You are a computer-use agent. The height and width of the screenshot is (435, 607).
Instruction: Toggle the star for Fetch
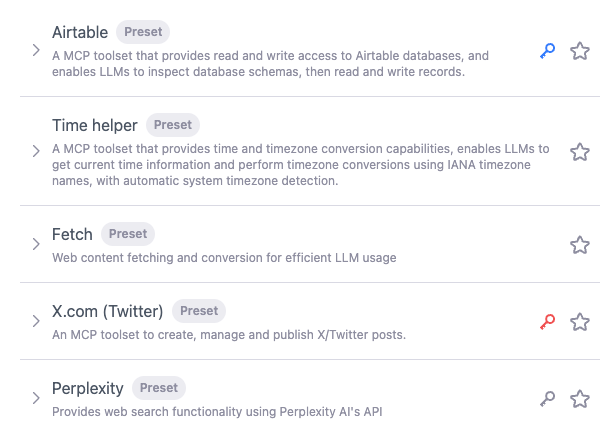[x=580, y=245]
